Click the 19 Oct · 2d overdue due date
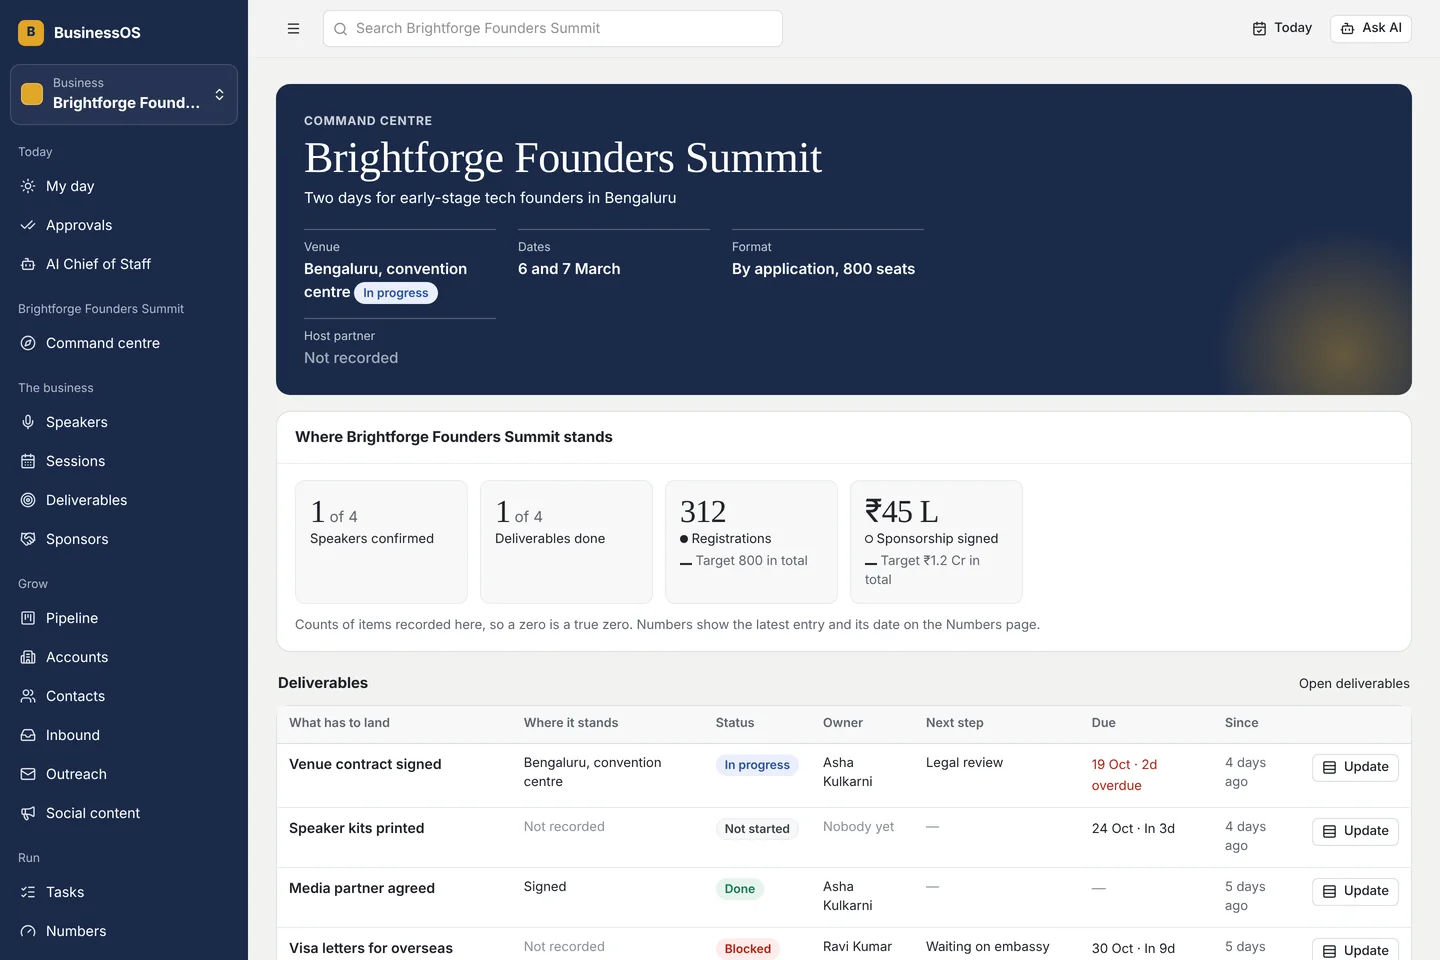Image resolution: width=1440 pixels, height=960 pixels. pos(1124,775)
